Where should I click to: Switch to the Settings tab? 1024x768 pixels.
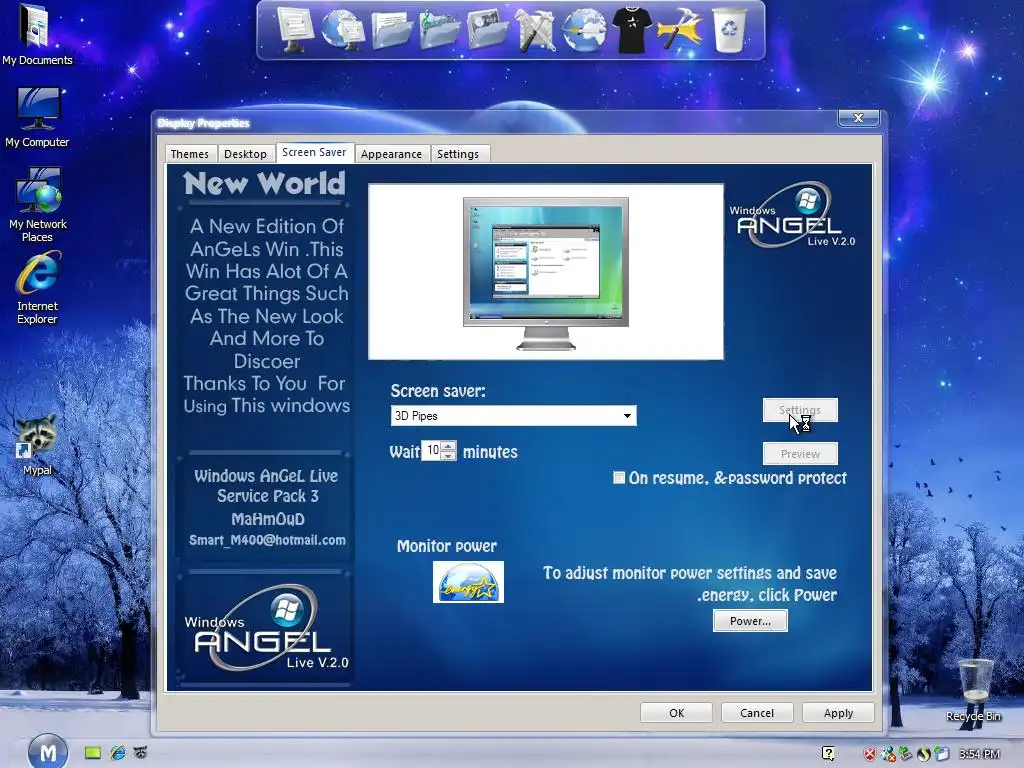tap(458, 154)
